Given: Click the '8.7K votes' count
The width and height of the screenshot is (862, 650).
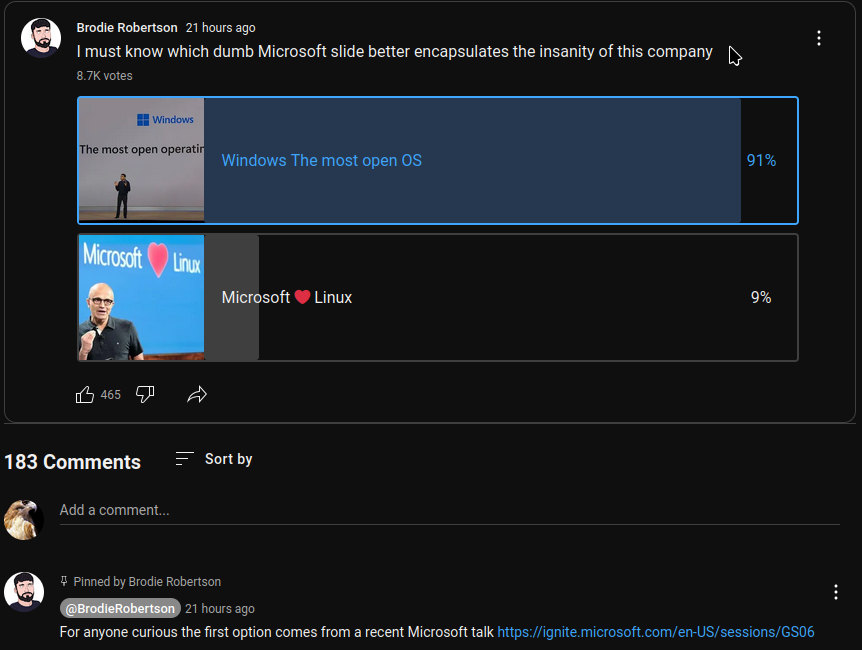Looking at the screenshot, I should [104, 76].
